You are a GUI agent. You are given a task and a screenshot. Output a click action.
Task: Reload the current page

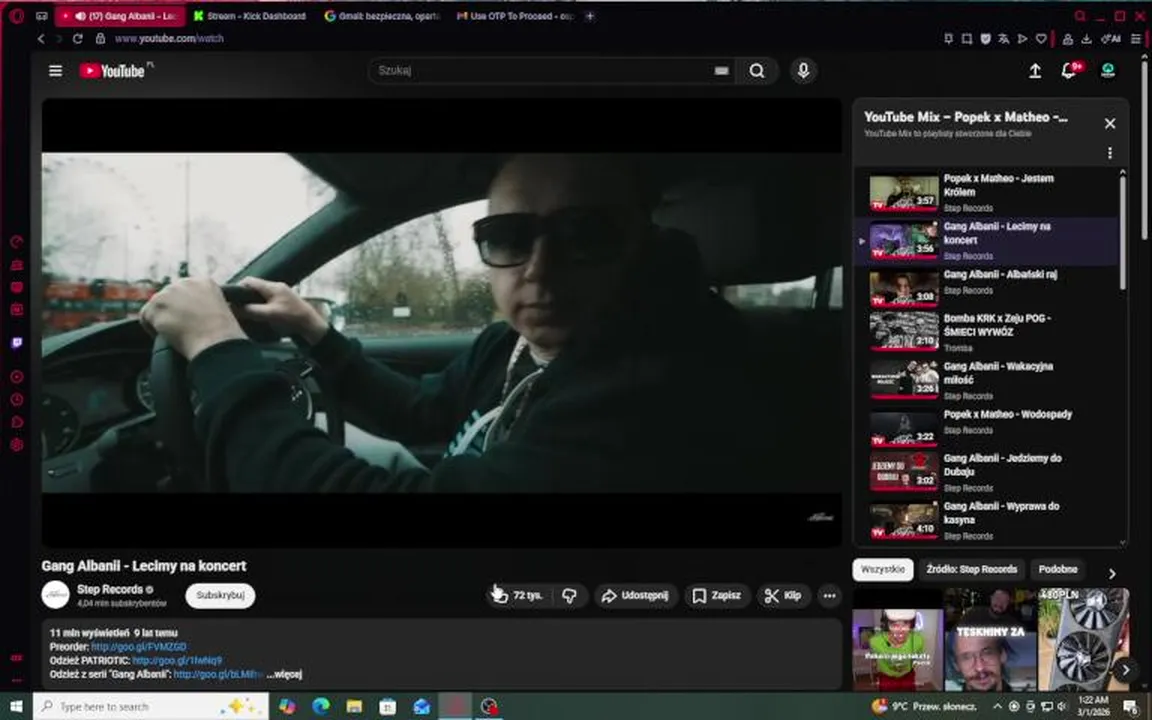(x=77, y=38)
